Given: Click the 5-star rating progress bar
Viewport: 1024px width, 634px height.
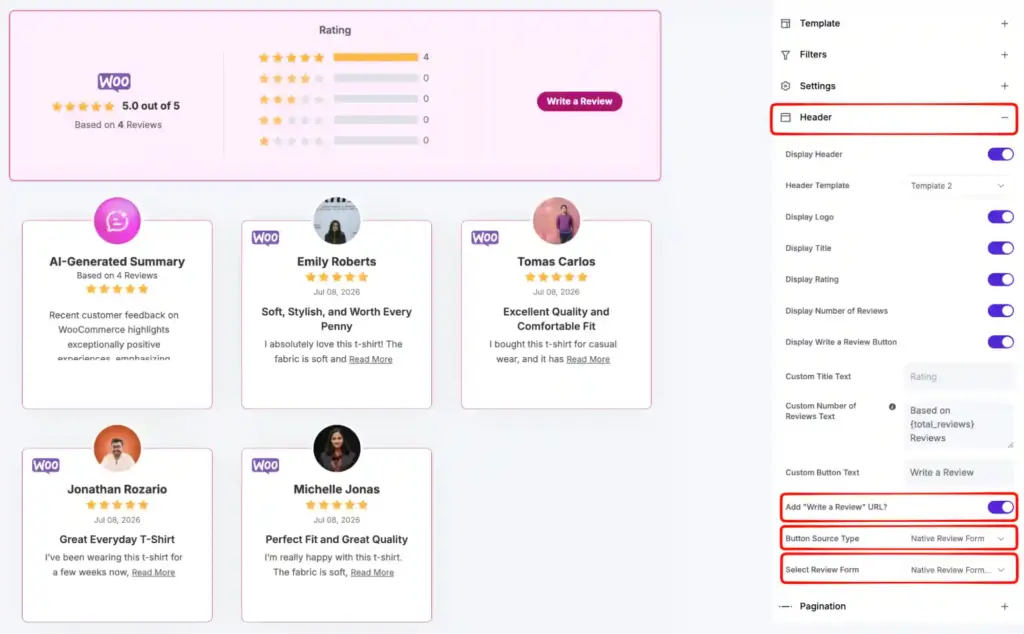Looking at the screenshot, I should pyautogui.click(x=376, y=57).
